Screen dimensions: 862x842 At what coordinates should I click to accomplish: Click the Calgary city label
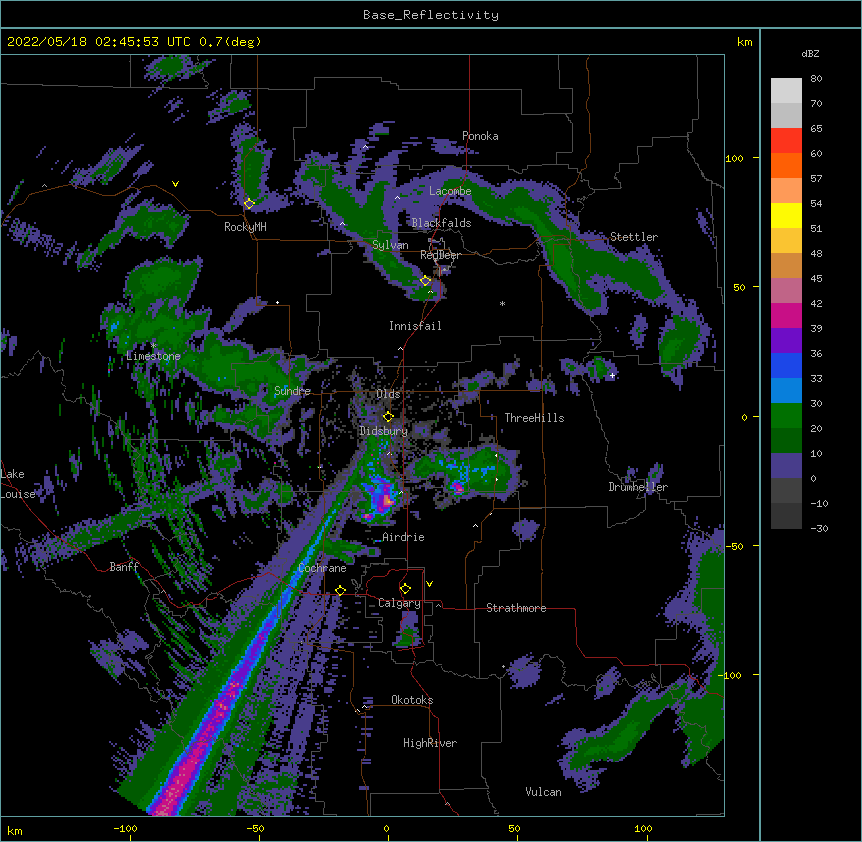pyautogui.click(x=399, y=603)
